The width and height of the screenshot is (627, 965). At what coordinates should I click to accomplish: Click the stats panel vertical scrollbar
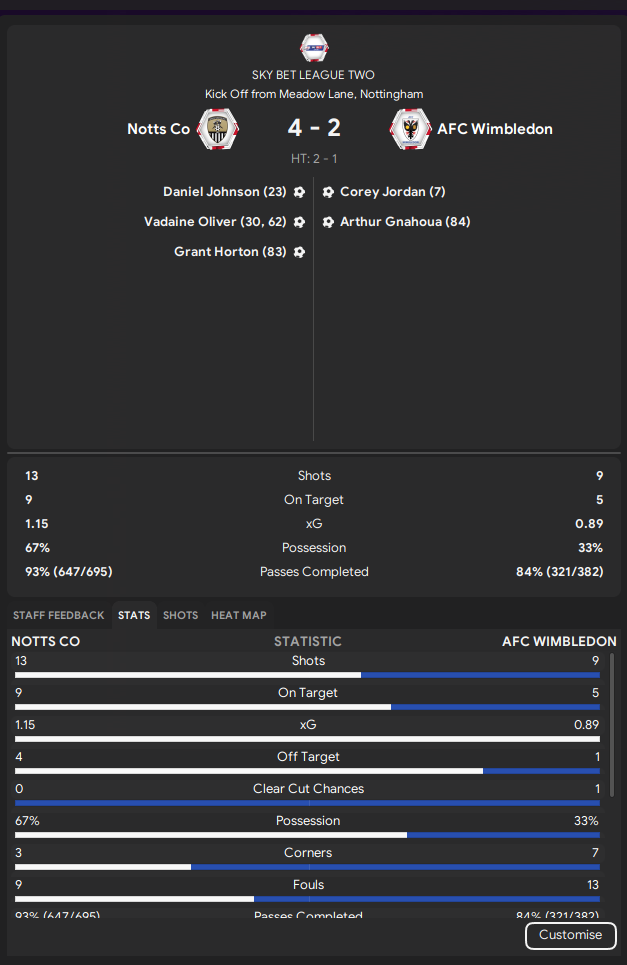coord(612,726)
